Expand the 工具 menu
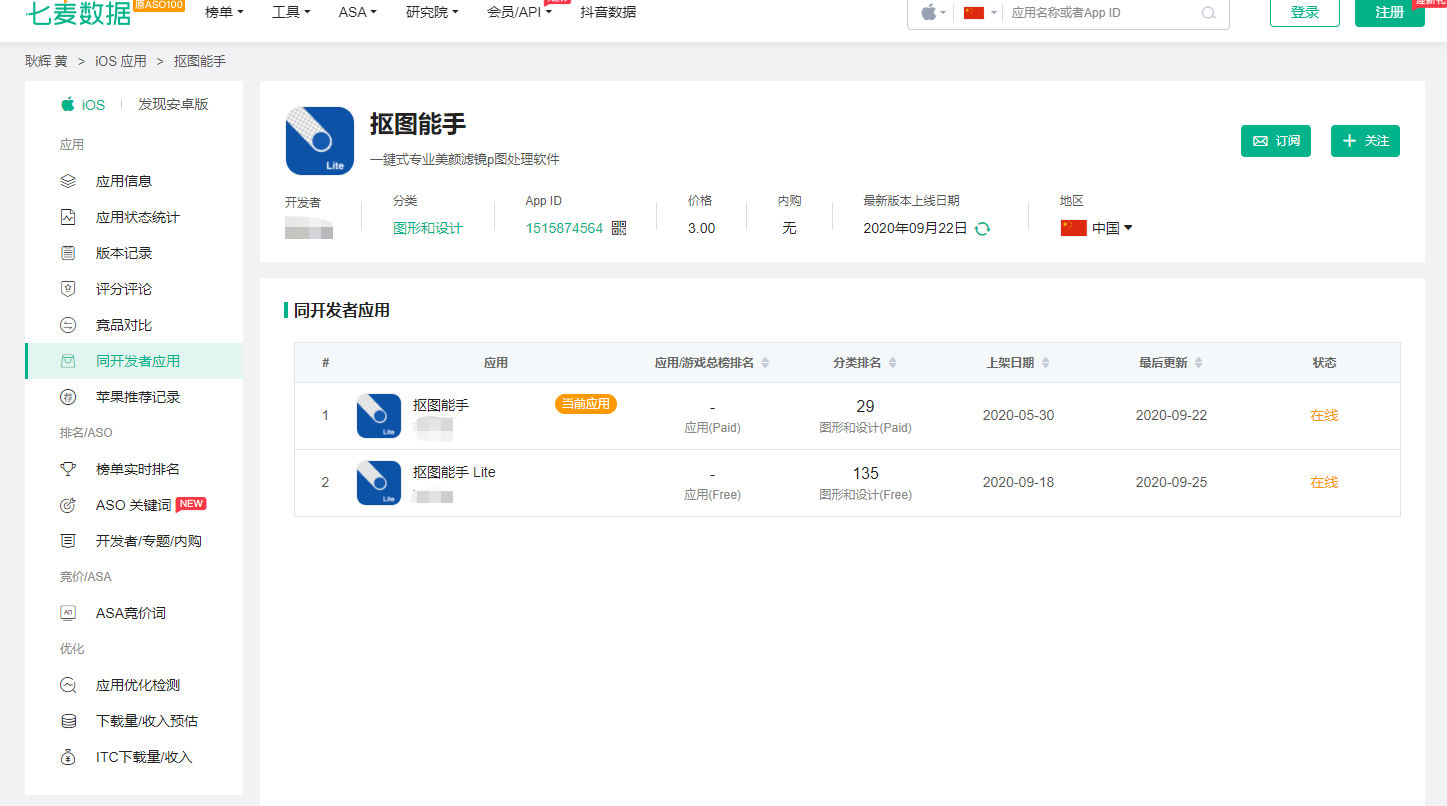The image size is (1447, 806). (x=291, y=12)
